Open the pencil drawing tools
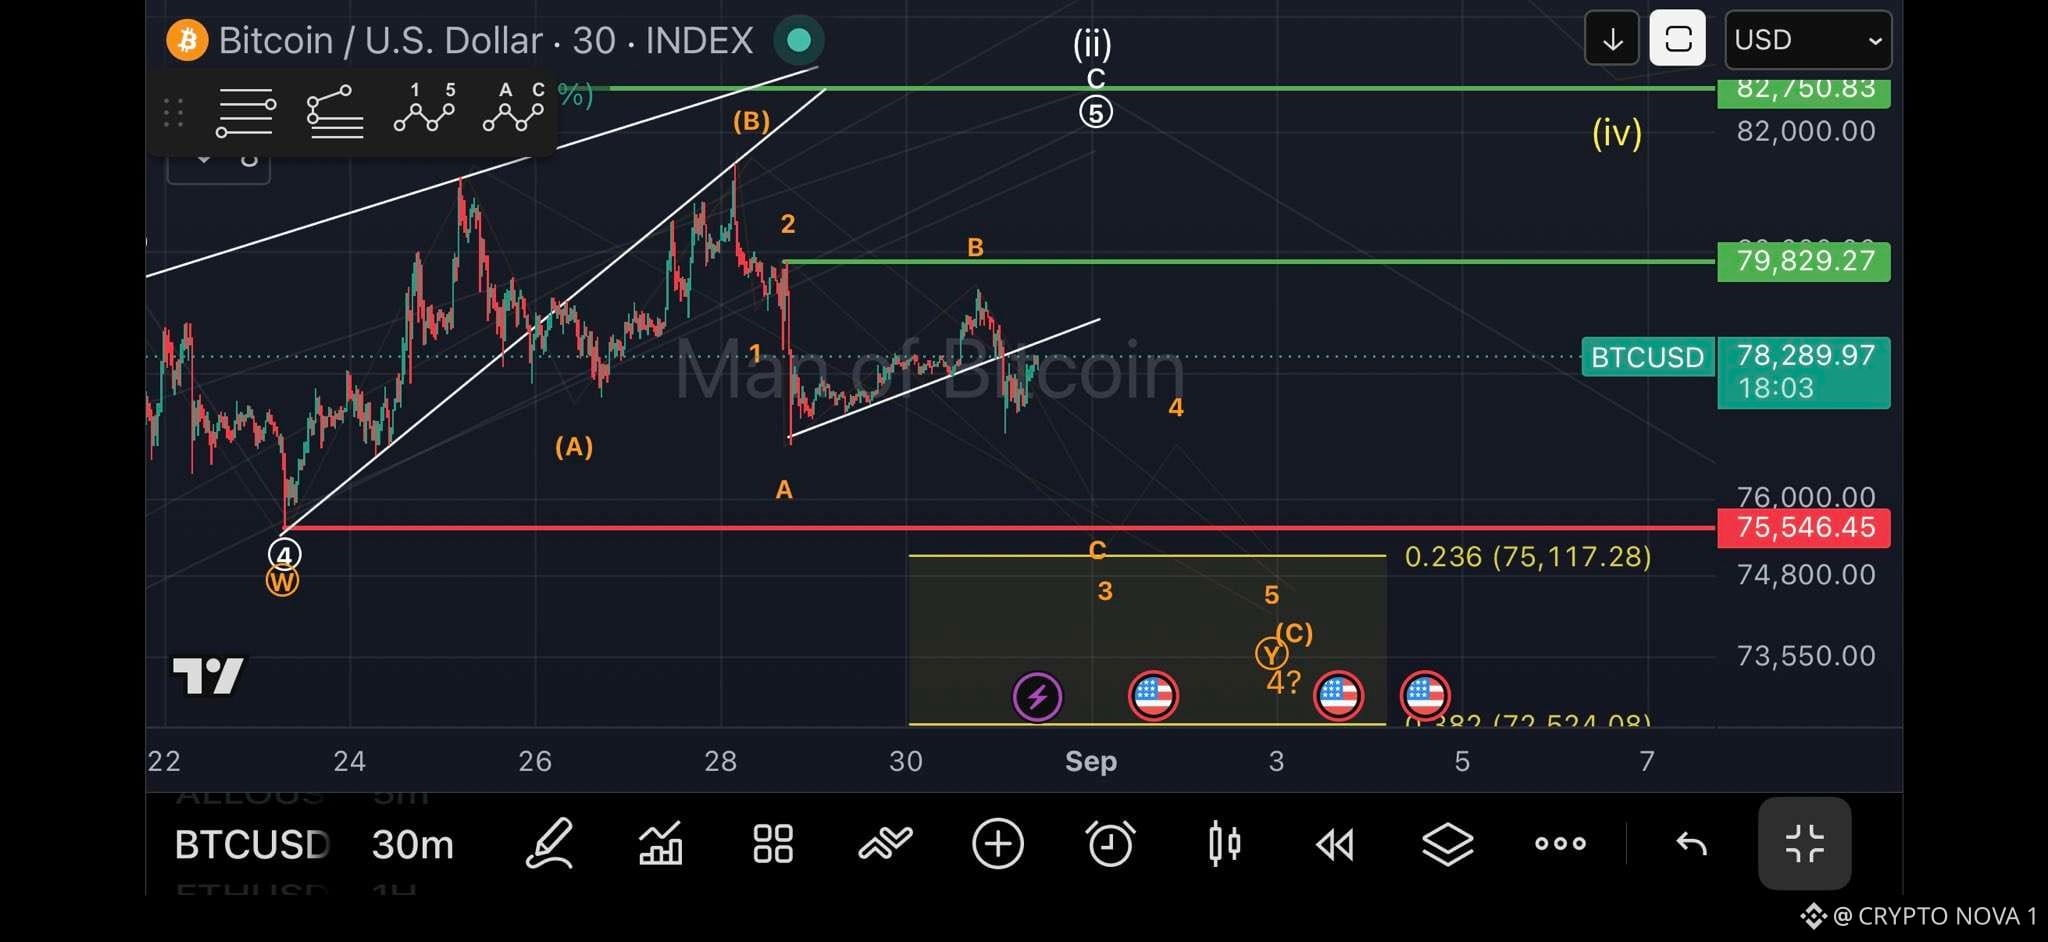The width and height of the screenshot is (2048, 942). click(549, 844)
